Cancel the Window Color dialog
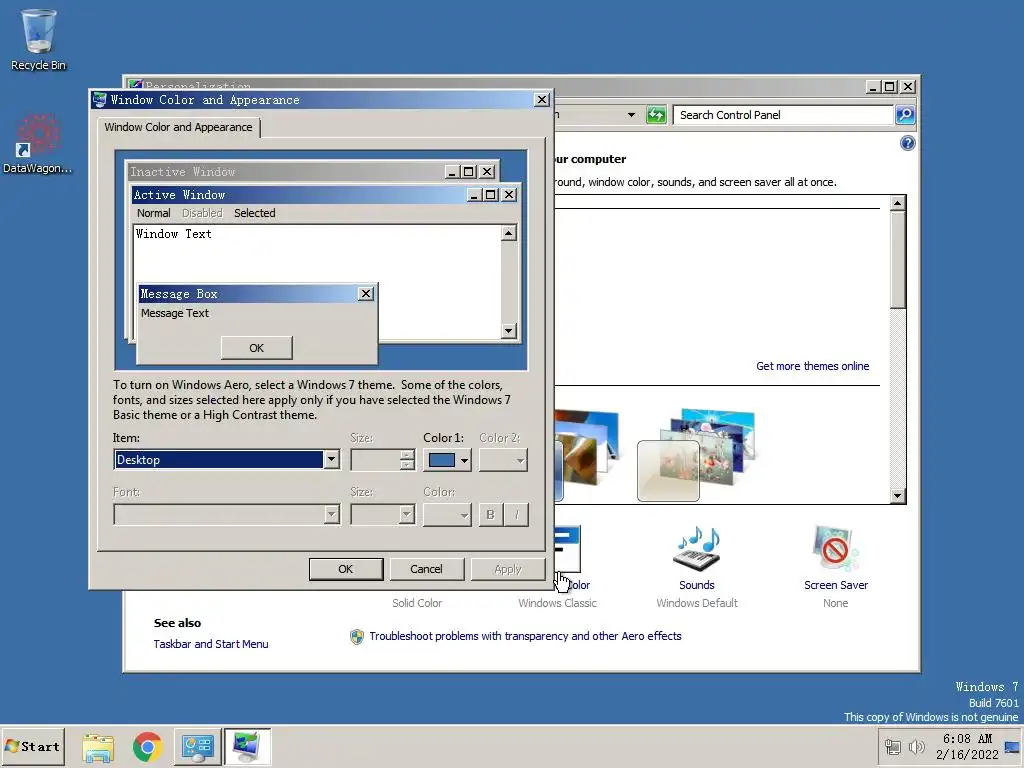This screenshot has width=1024, height=768. point(426,569)
